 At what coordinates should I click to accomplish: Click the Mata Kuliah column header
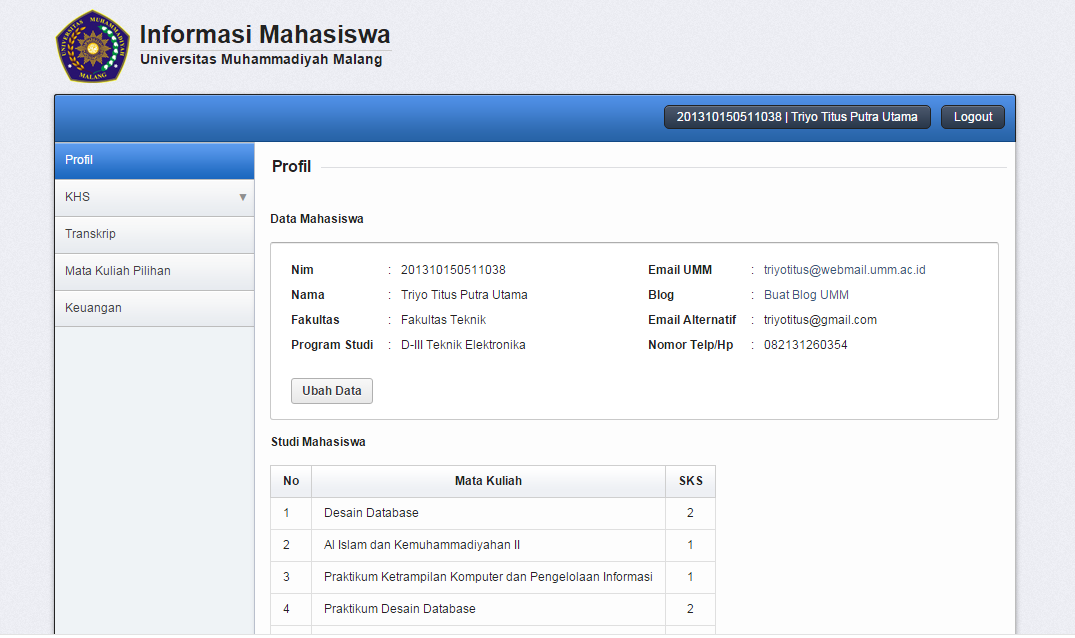[488, 481]
